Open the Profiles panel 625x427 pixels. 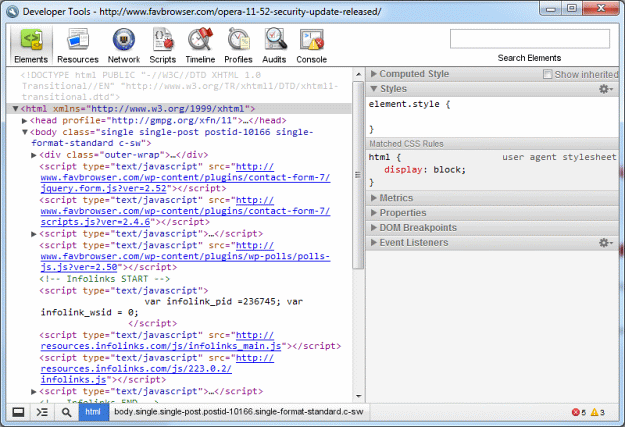point(238,45)
